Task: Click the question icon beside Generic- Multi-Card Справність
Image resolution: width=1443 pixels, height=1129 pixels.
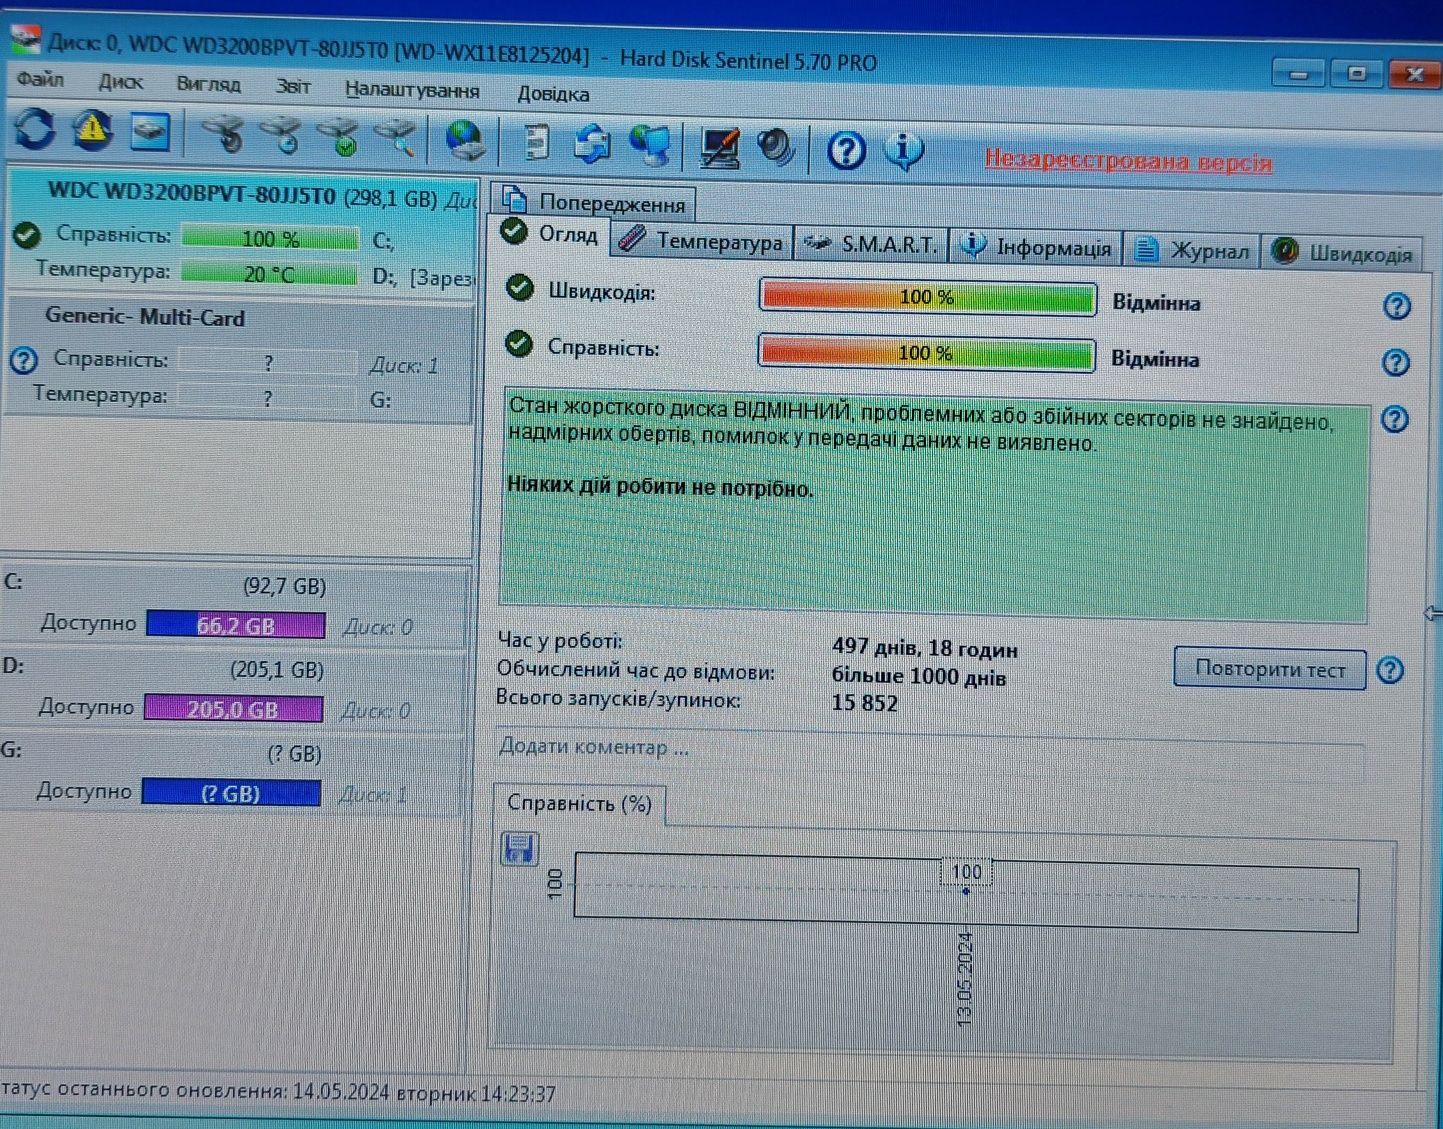Action: point(23,360)
